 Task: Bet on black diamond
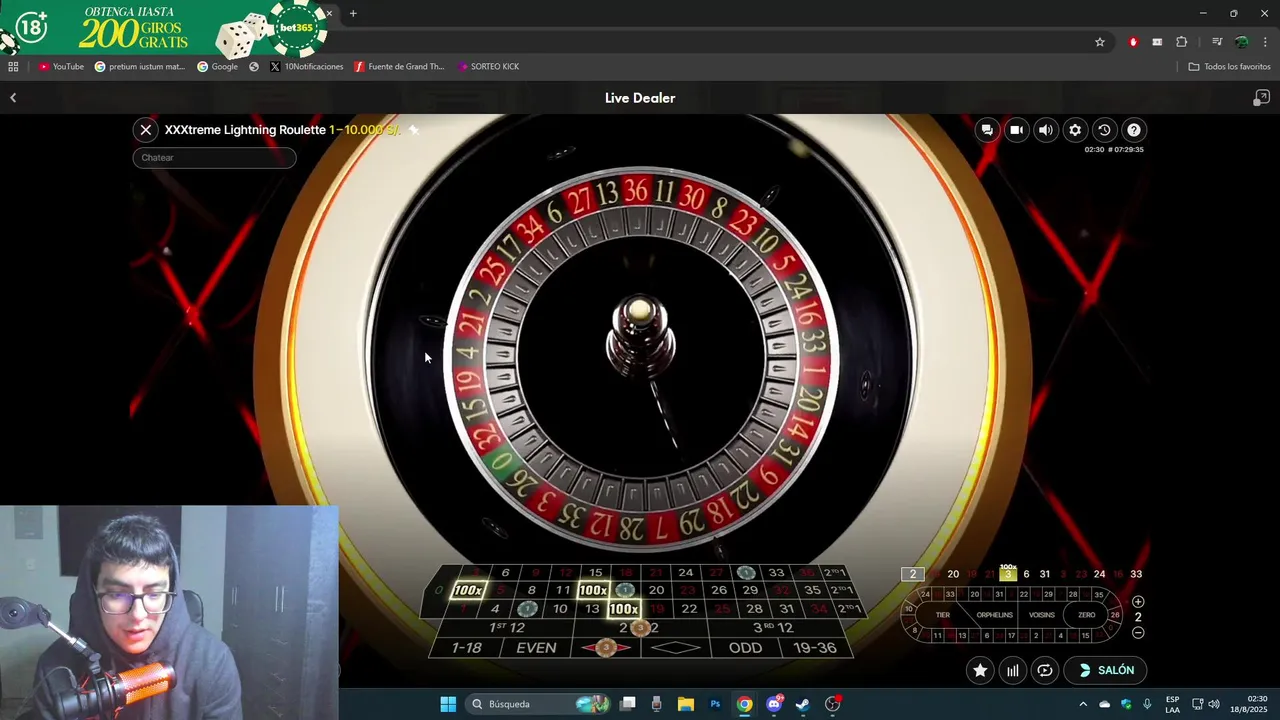676,648
